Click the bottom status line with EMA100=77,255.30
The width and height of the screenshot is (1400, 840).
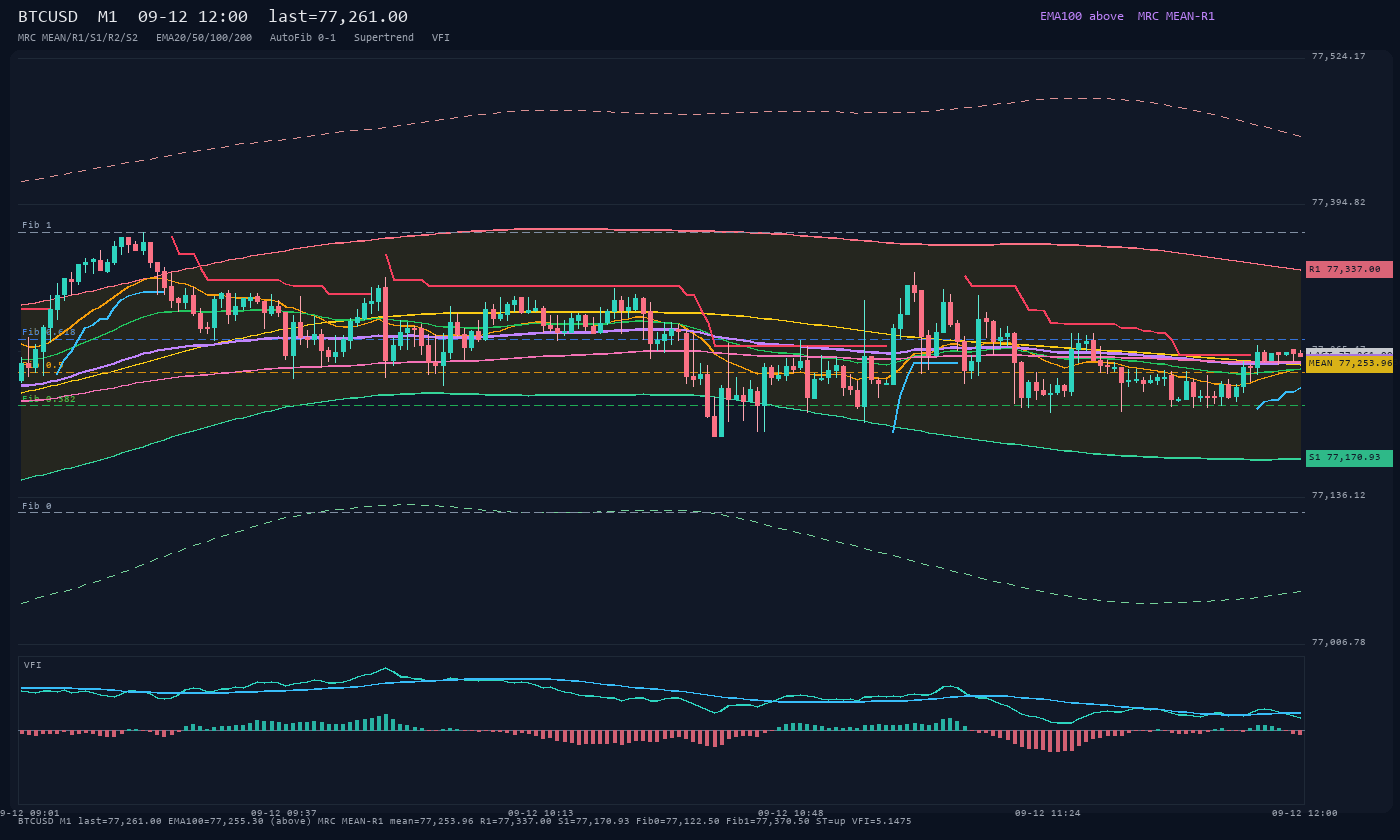[465, 821]
